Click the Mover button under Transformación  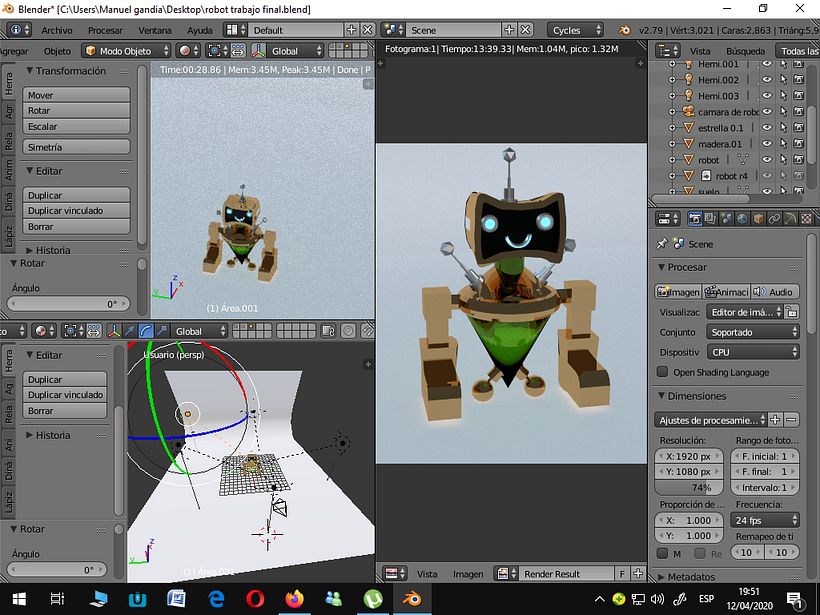click(76, 95)
